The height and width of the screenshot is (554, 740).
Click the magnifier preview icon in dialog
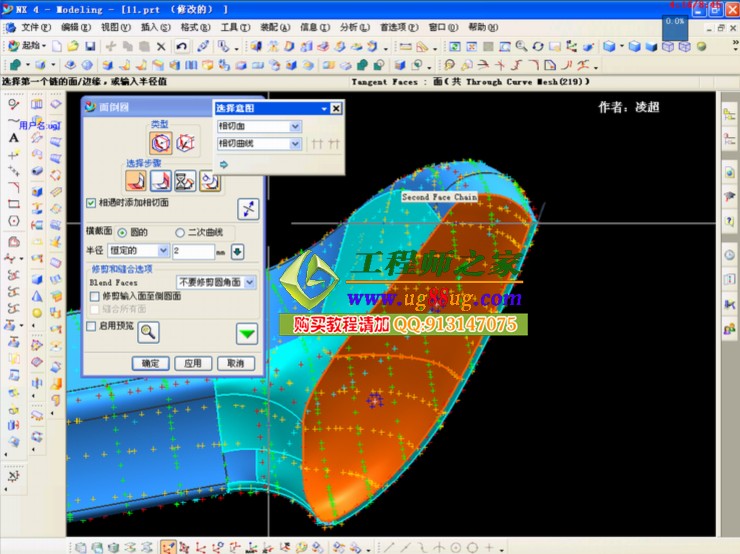[148, 333]
